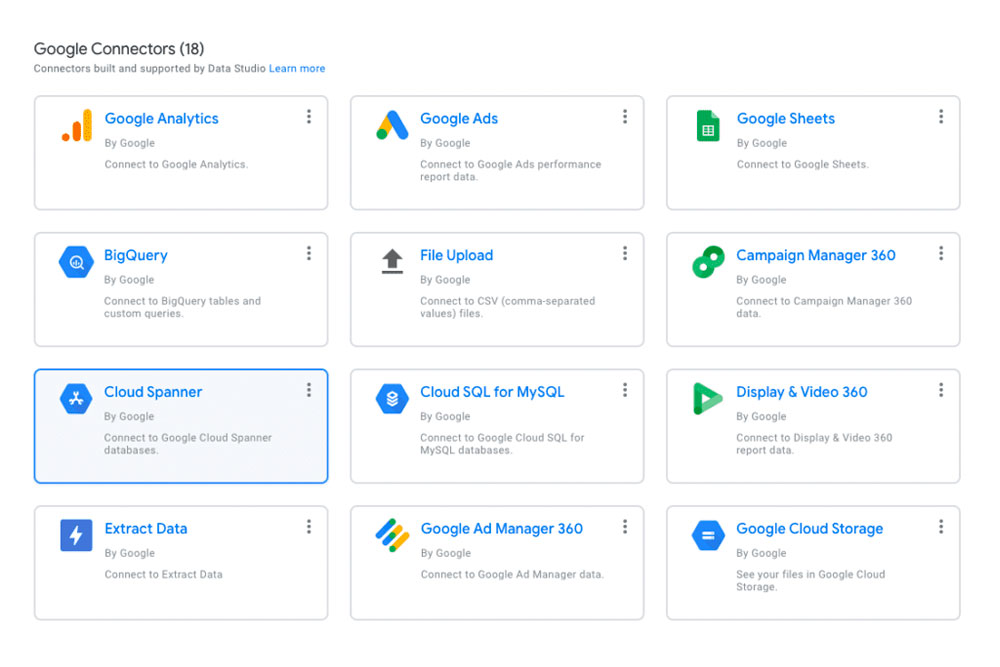Select the Cloud Spanner connector title
The height and width of the screenshot is (667, 1000).
coord(153,392)
